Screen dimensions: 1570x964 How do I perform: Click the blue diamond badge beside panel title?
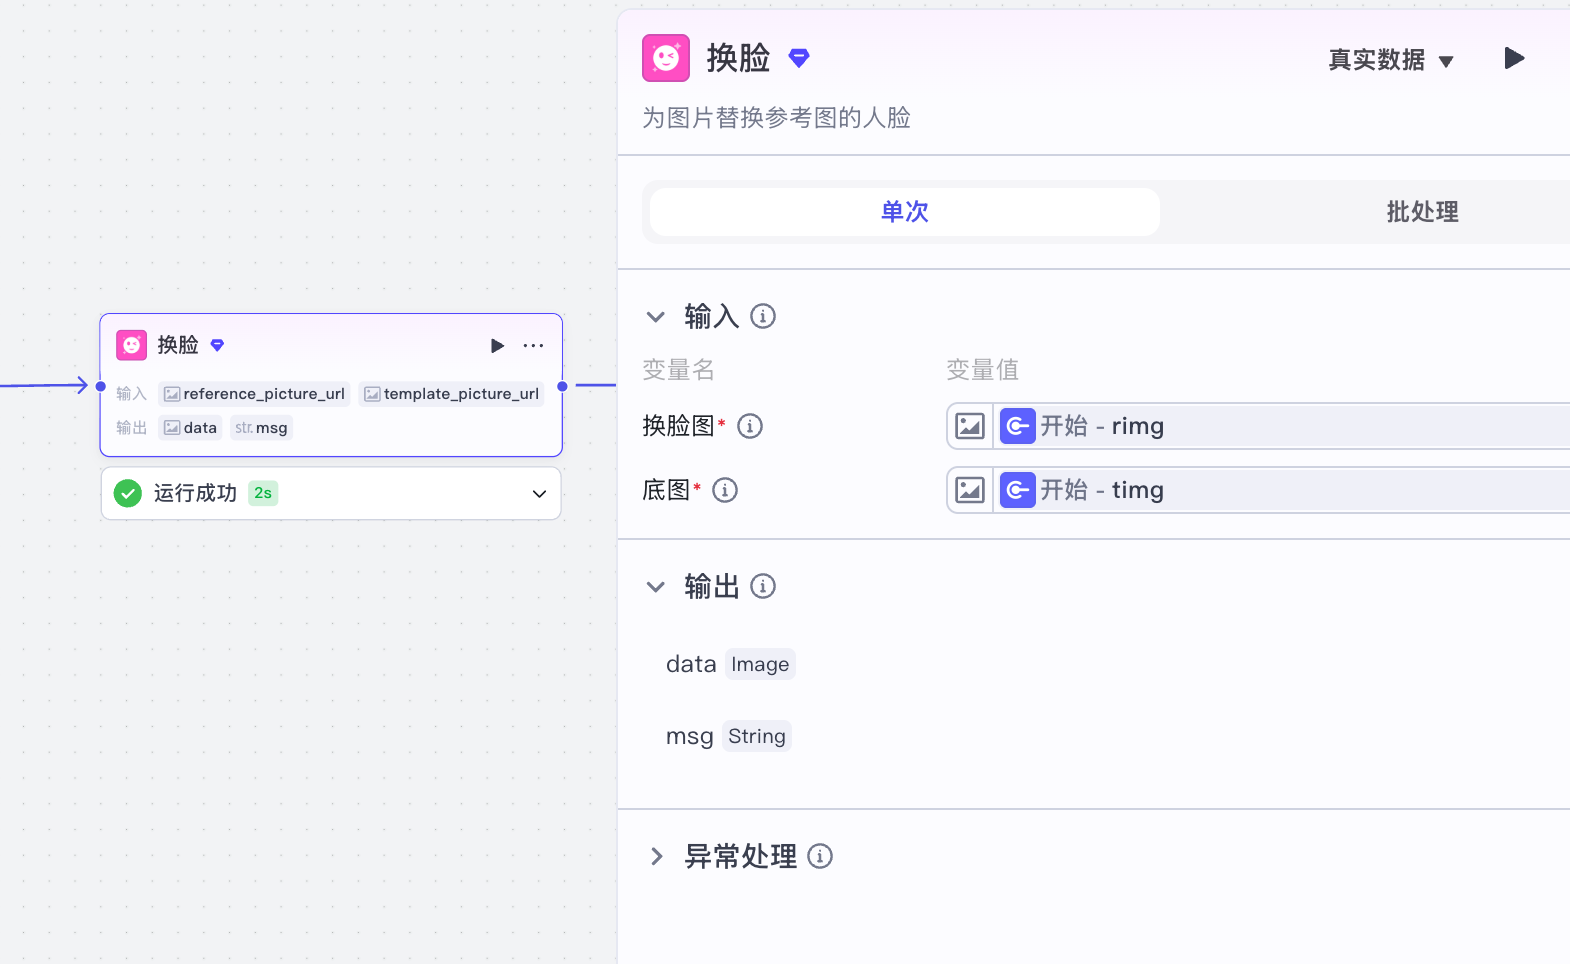pyautogui.click(x=798, y=58)
